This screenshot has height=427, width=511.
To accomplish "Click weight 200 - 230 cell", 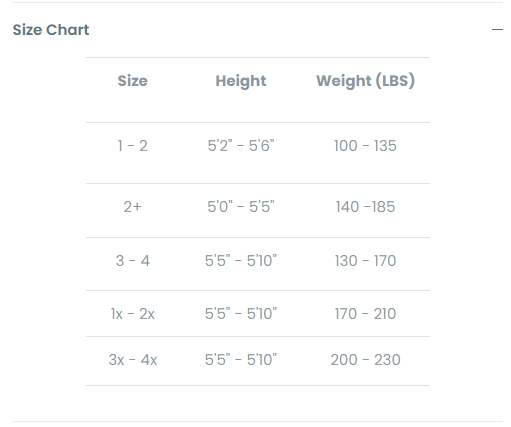I will click(365, 360).
